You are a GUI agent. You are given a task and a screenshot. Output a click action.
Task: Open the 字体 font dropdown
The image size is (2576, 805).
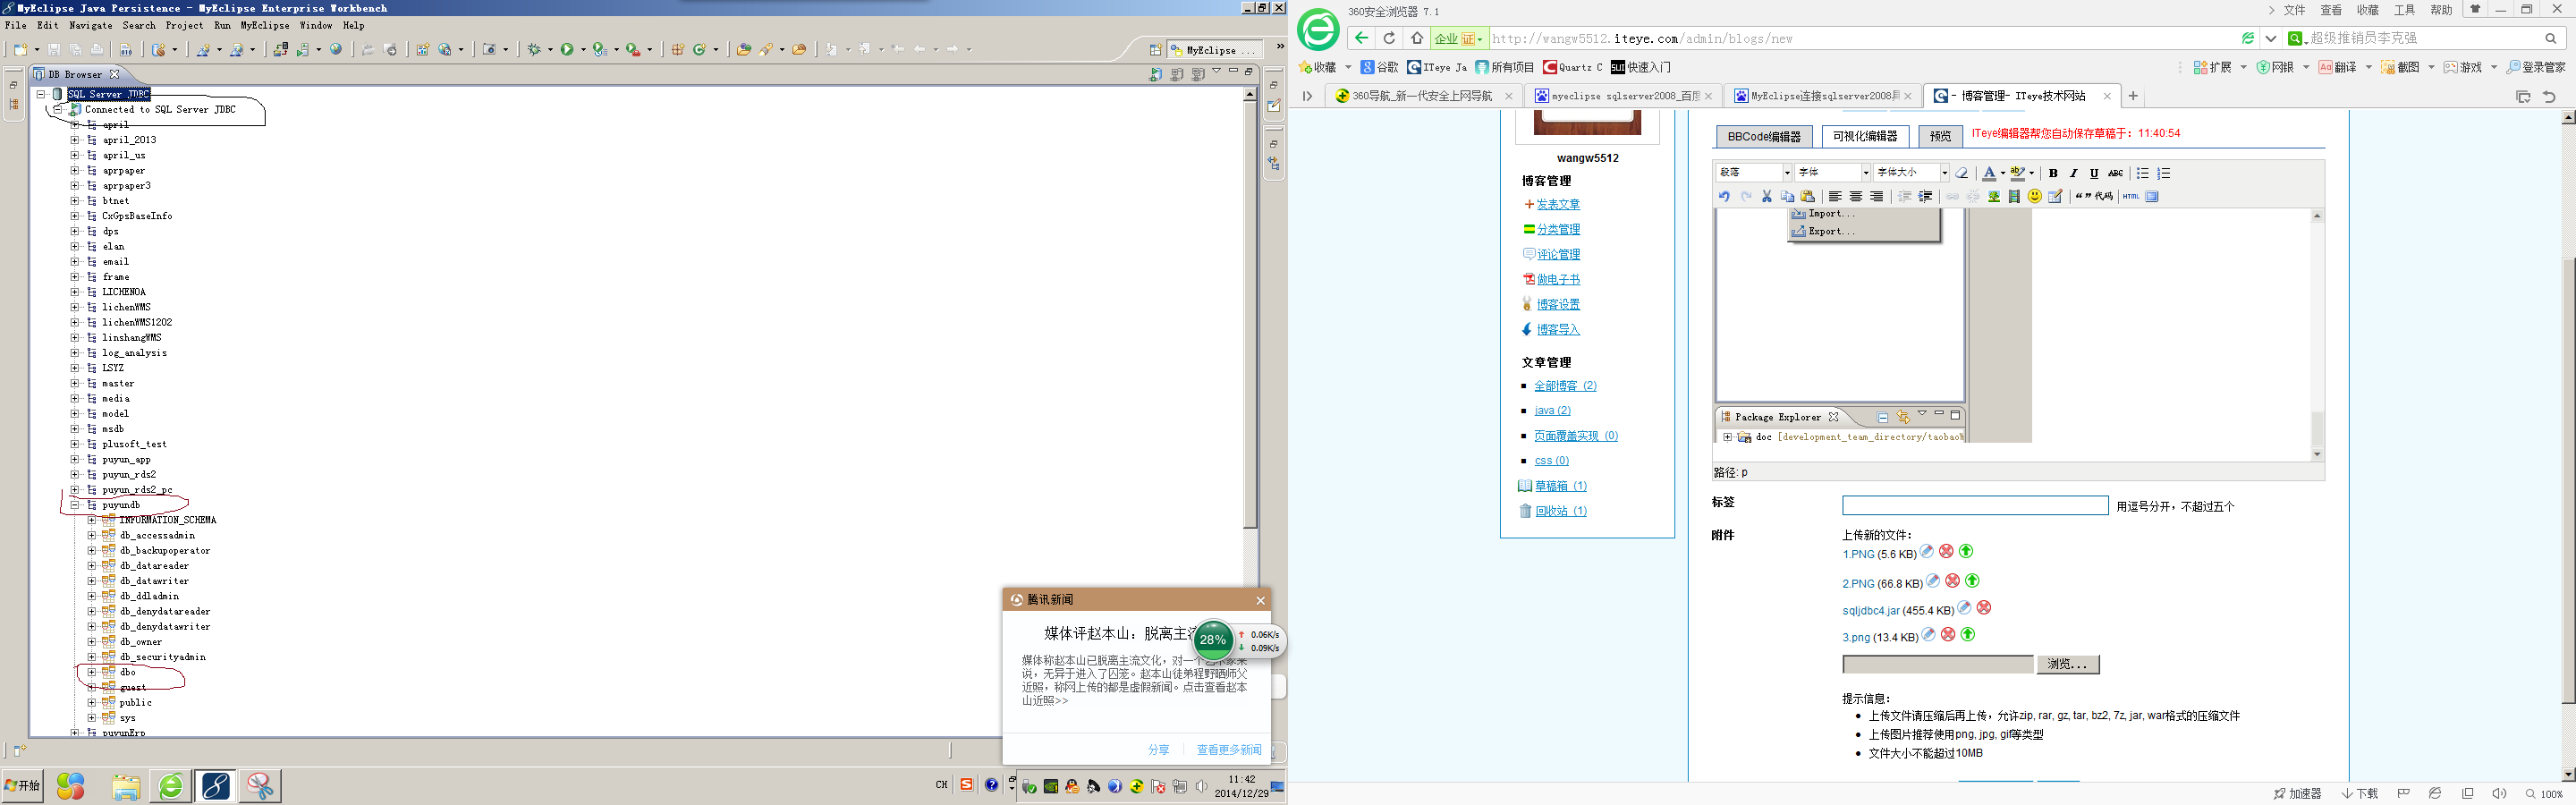tap(1865, 173)
